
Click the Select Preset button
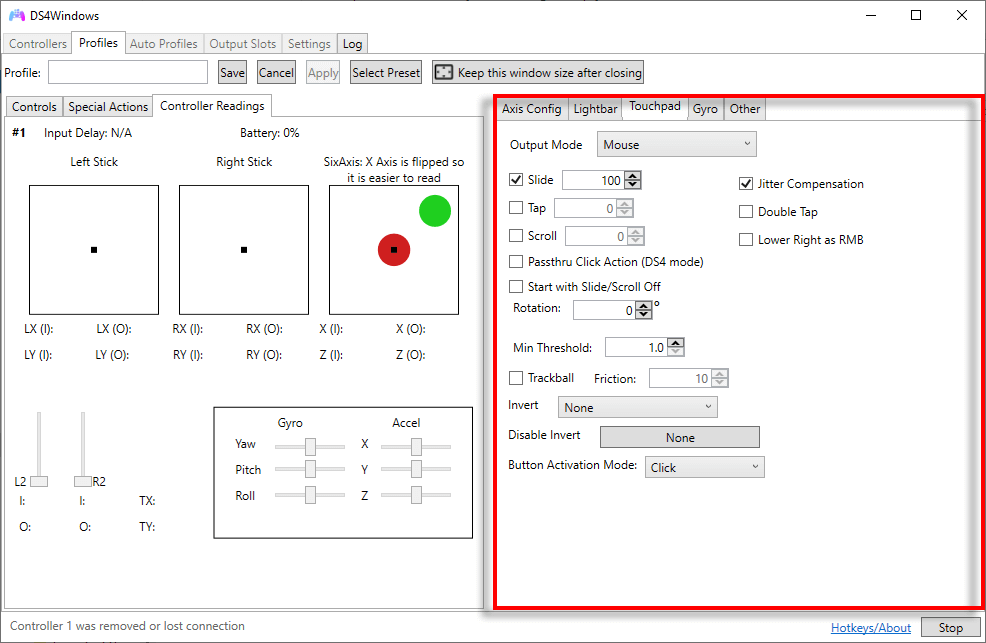386,72
